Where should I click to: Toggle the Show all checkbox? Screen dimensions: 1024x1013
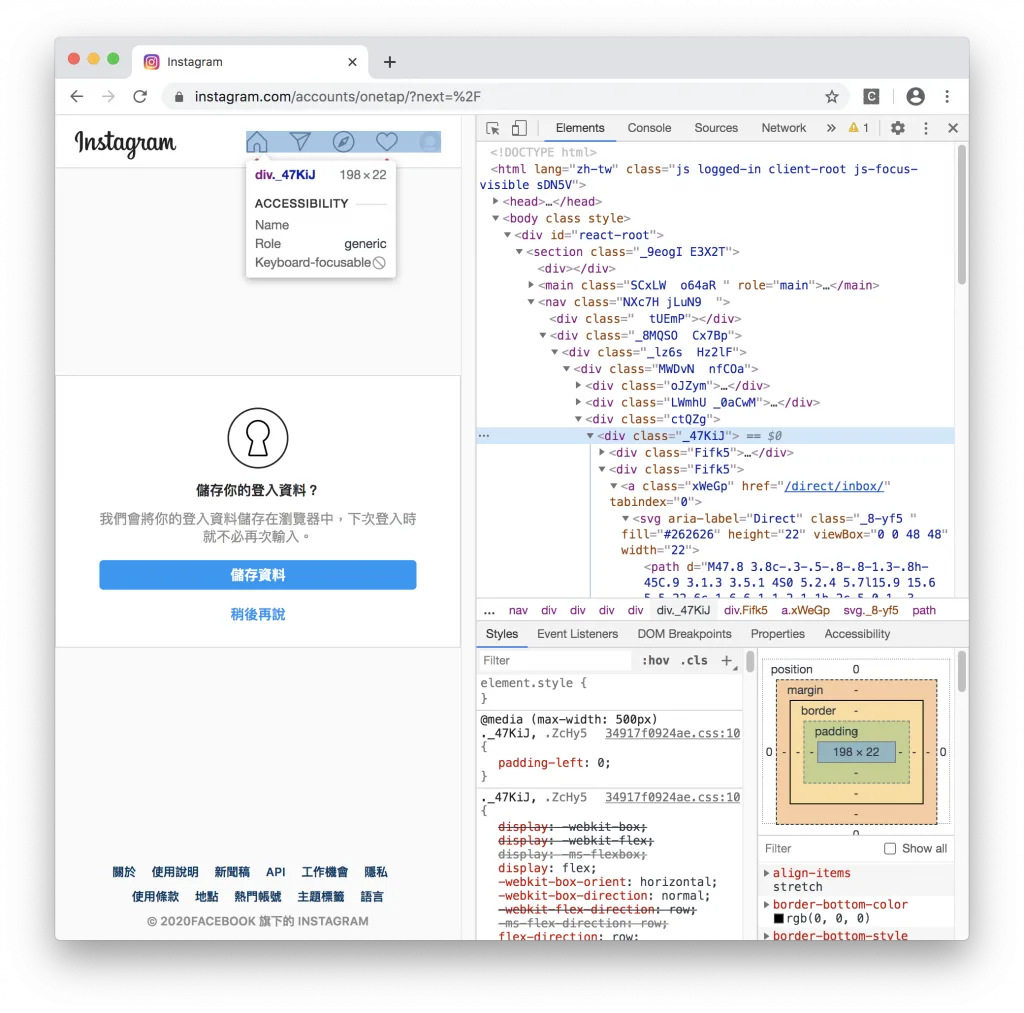pyautogui.click(x=889, y=848)
